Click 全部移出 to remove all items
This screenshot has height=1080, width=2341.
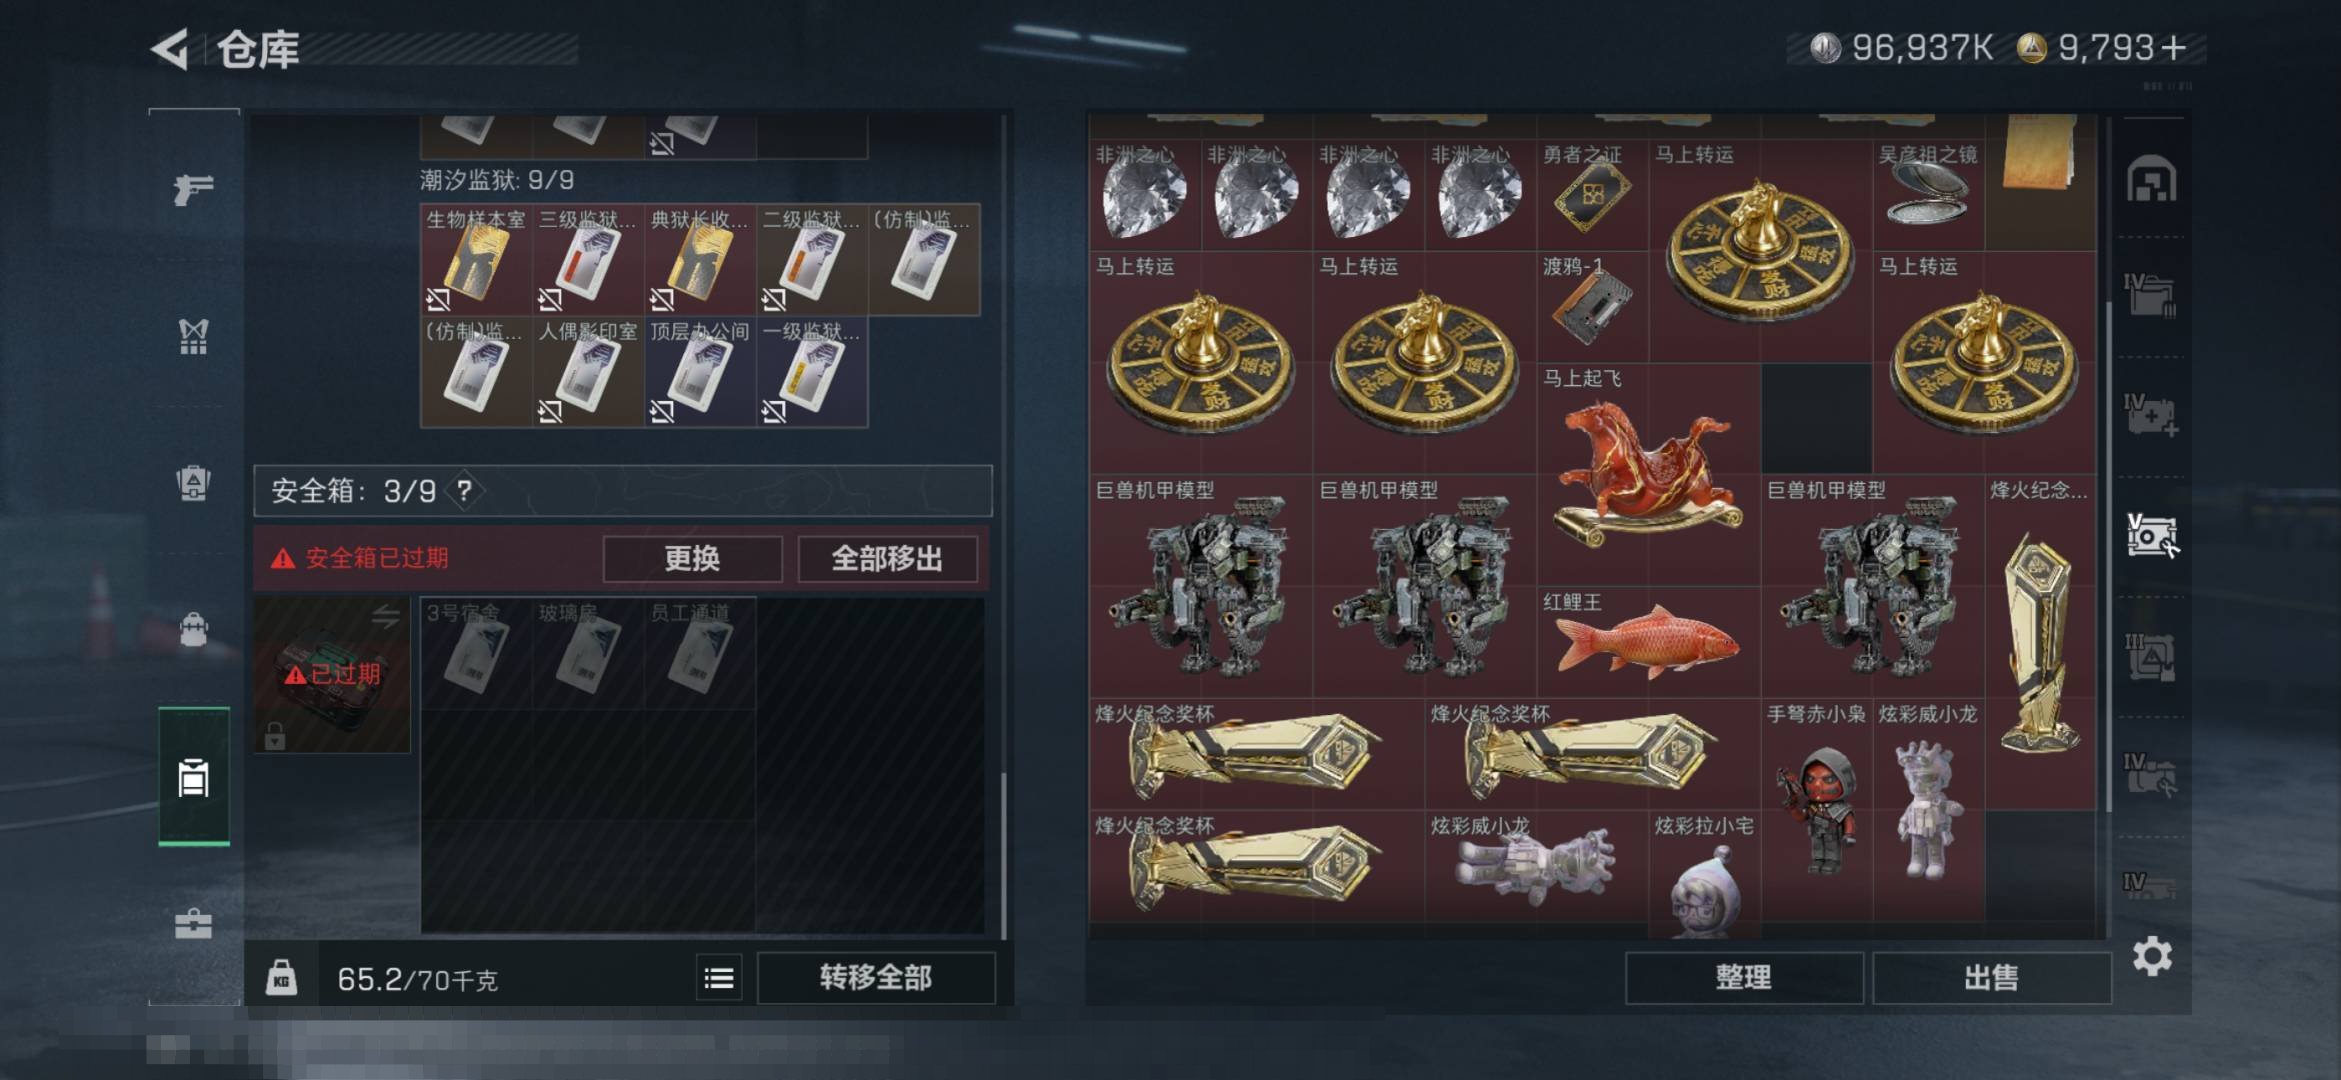(x=887, y=558)
